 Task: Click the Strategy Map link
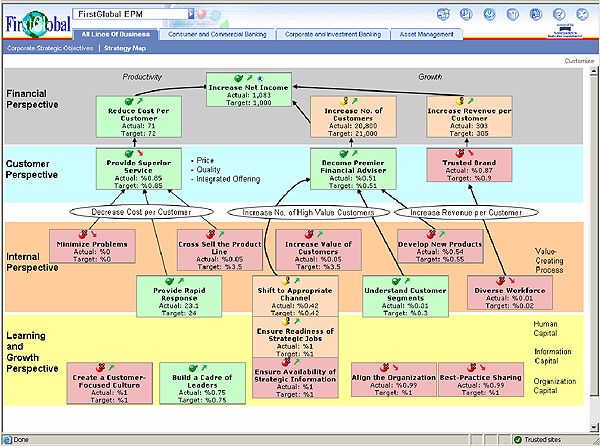[125, 47]
